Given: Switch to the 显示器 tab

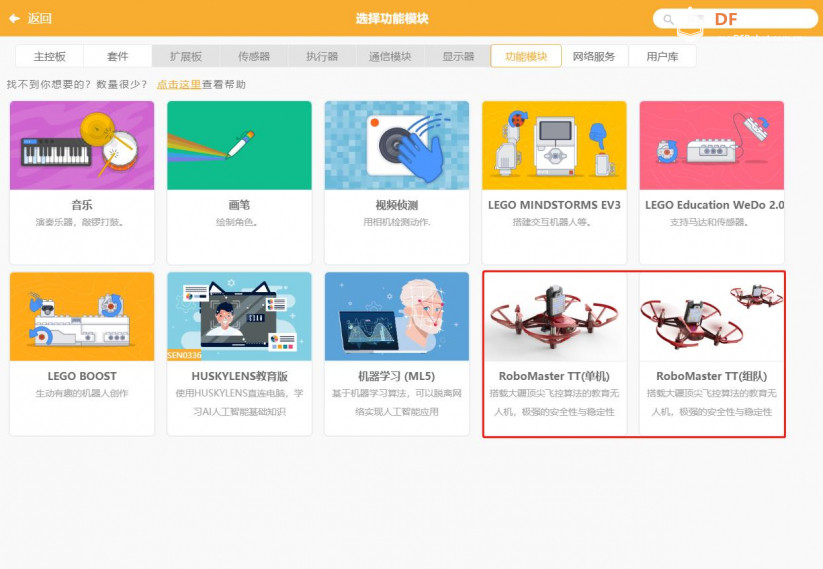Looking at the screenshot, I should 458,56.
